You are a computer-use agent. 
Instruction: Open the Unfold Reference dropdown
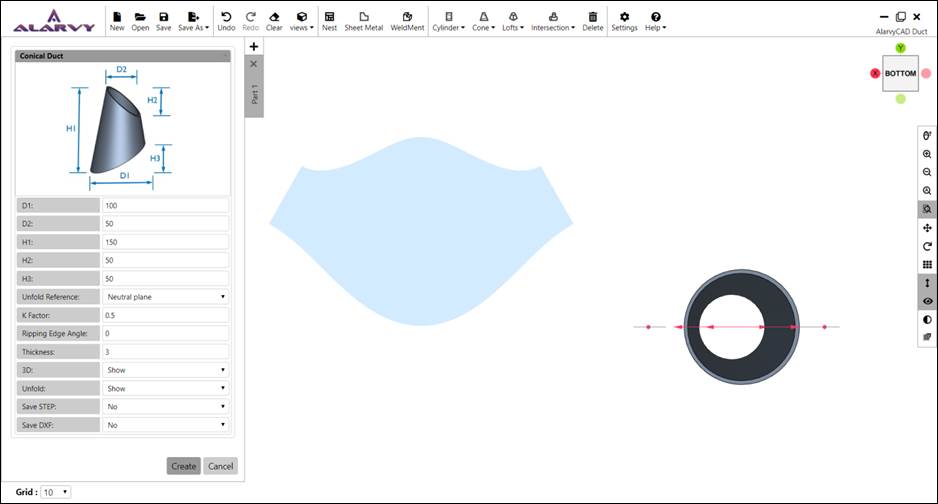coord(165,297)
